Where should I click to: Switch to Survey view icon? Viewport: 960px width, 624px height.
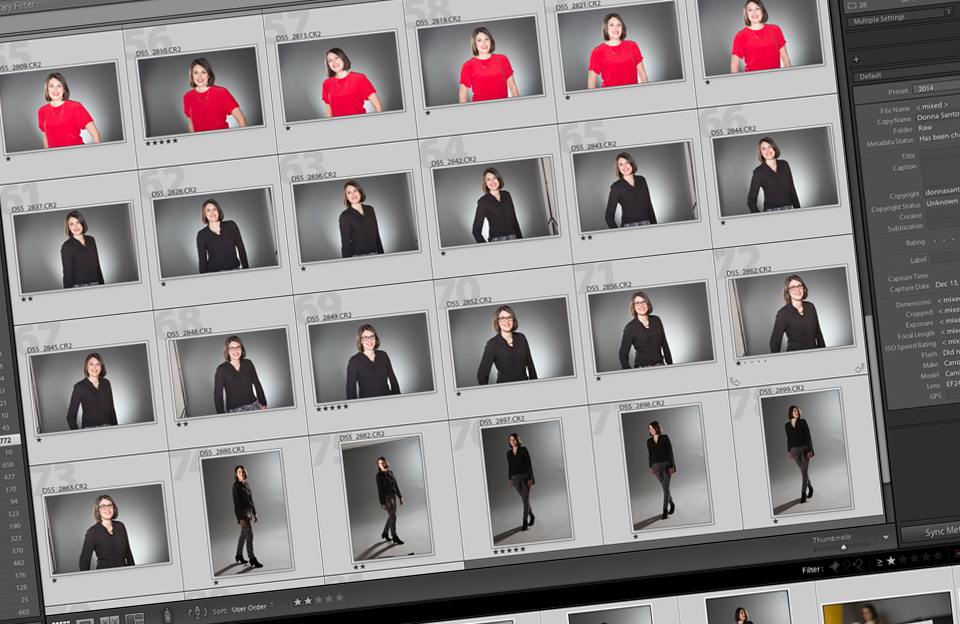pyautogui.click(x=134, y=618)
